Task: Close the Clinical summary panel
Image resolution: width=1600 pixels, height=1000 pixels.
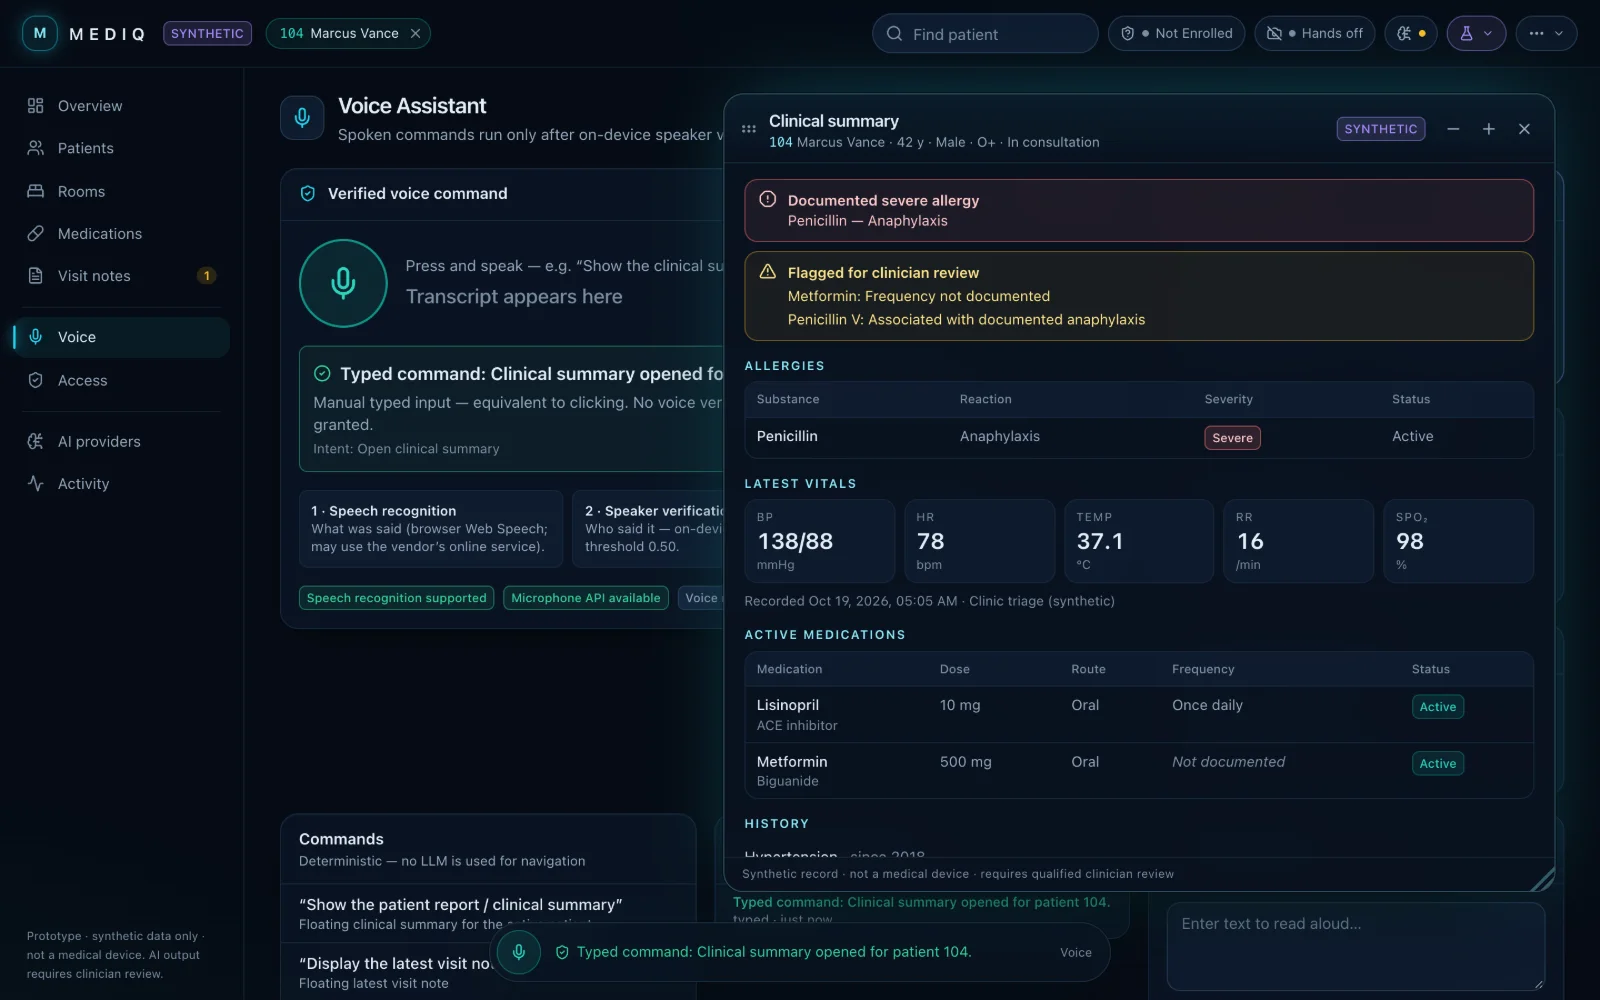Action: point(1524,129)
